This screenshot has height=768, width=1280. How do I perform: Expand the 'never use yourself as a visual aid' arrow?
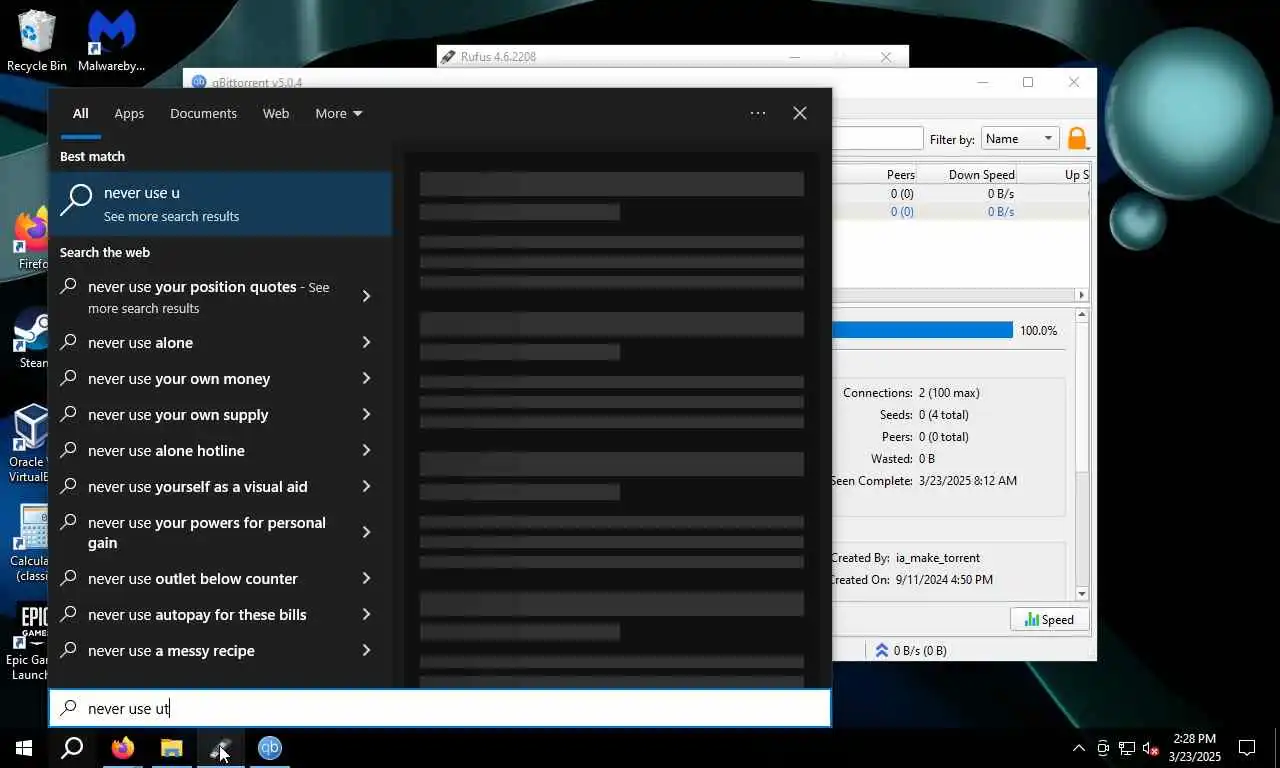(x=366, y=486)
